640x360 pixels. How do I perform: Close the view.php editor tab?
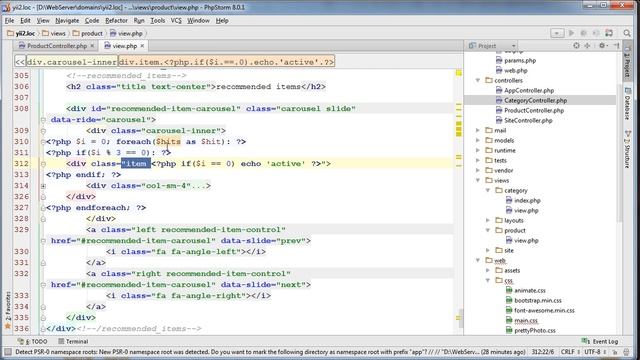pyautogui.click(x=142, y=46)
